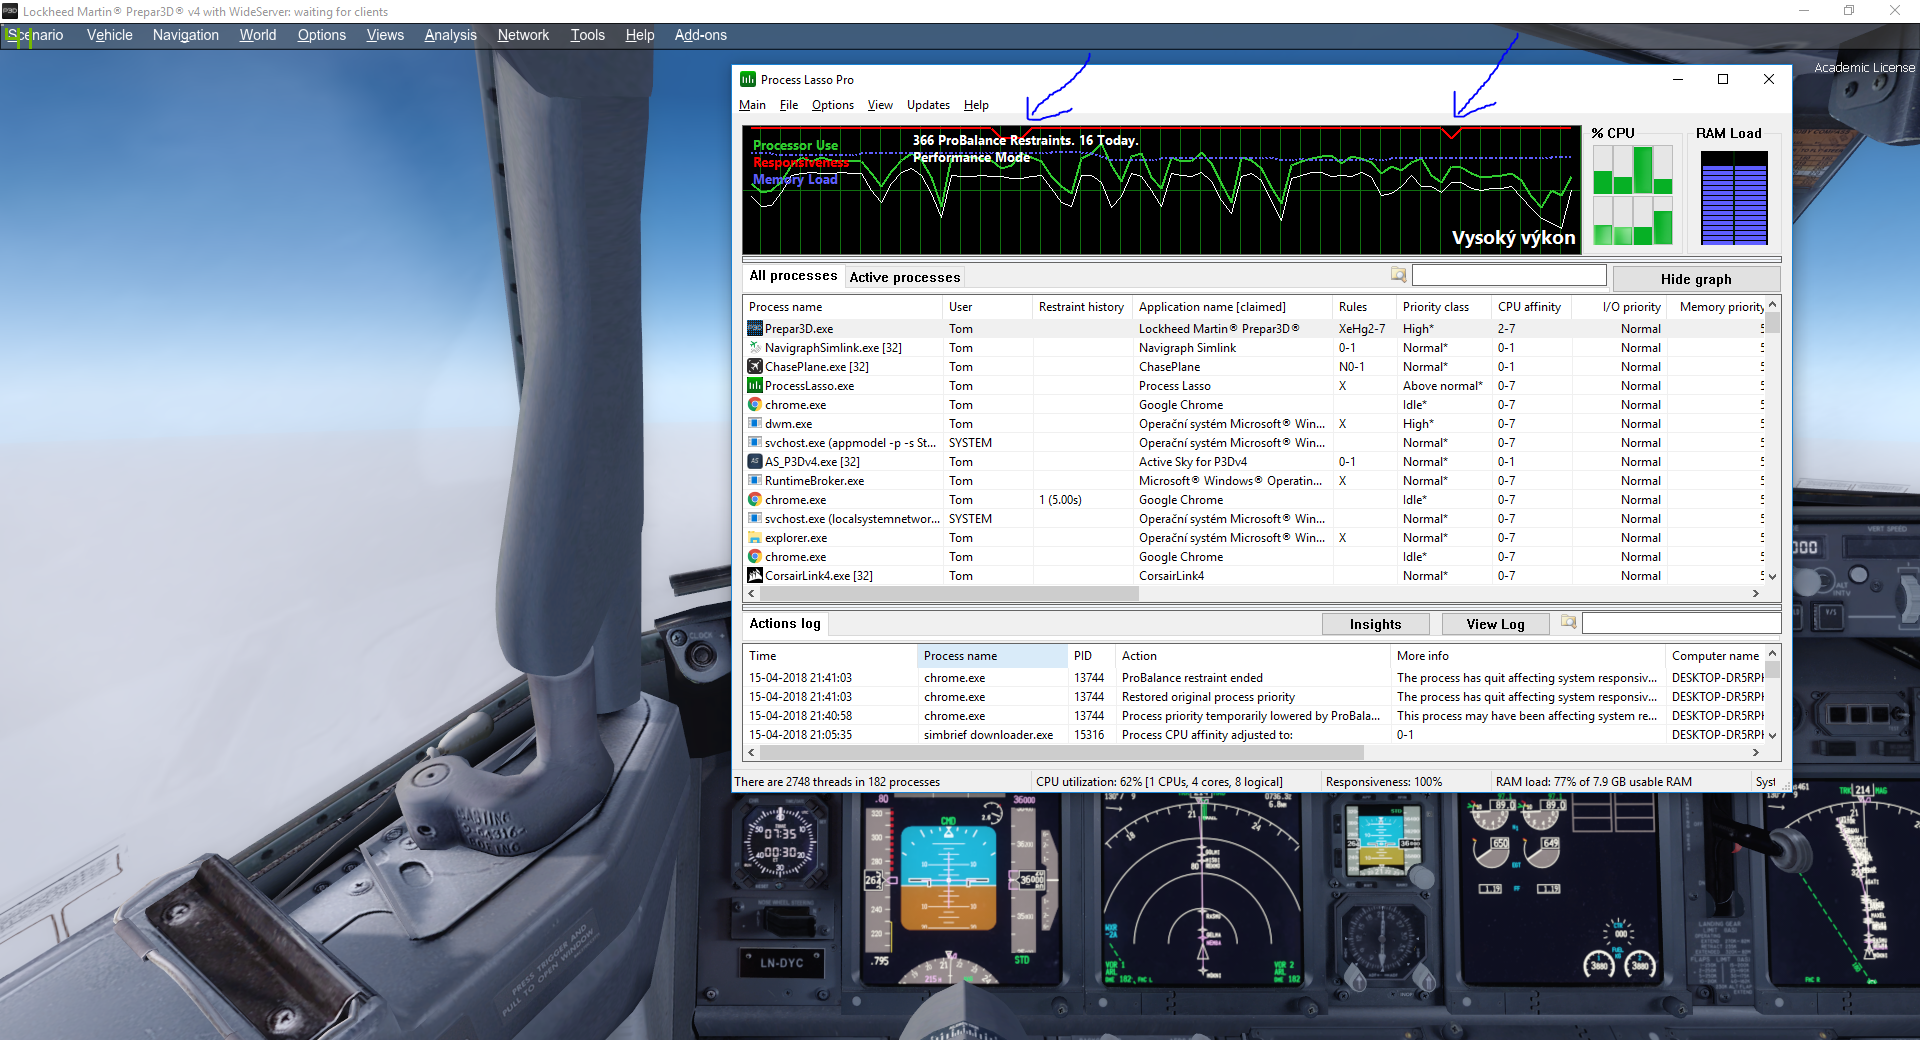Click the % CPU core usage meter
Viewport: 1920px width, 1040px height.
[1632, 195]
